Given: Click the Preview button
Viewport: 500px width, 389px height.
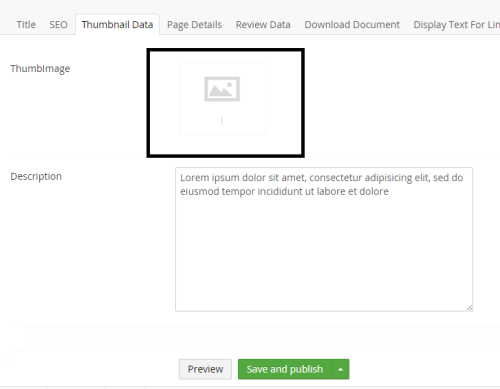Looking at the screenshot, I should click(205, 369).
